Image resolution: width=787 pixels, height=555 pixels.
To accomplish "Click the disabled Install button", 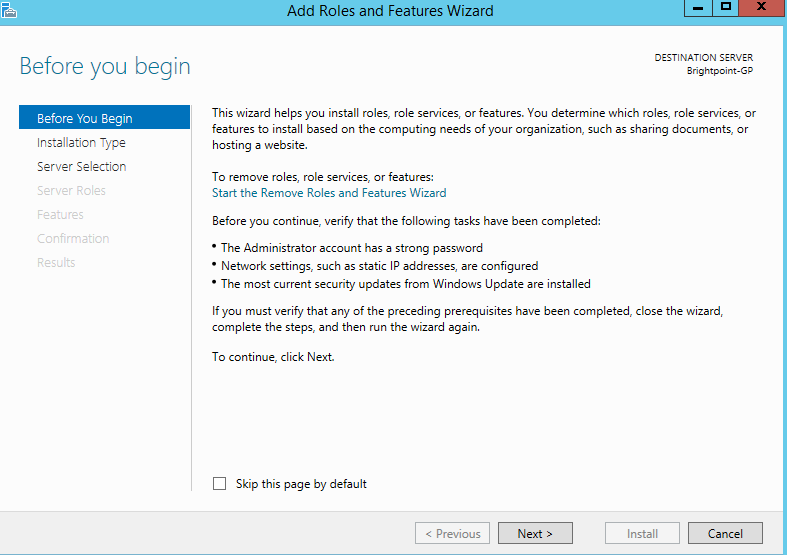I will click(x=642, y=534).
